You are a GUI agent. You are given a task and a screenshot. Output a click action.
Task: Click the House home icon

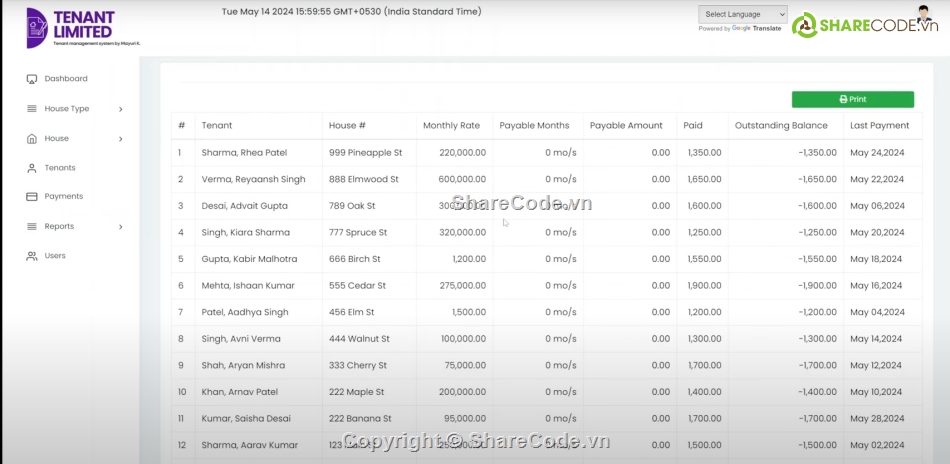[32, 139]
